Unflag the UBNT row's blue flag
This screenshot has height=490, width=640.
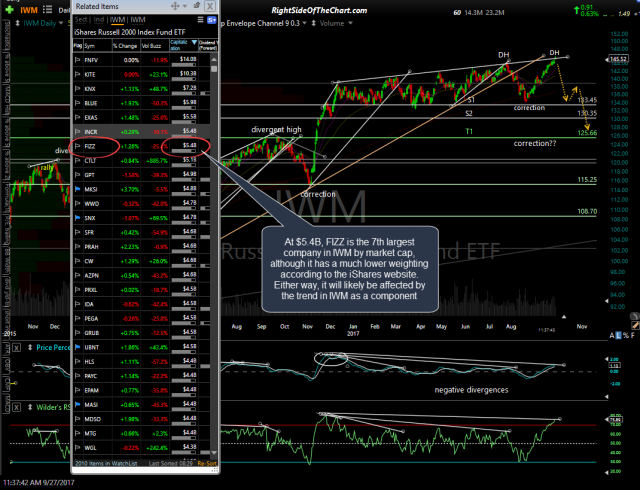point(78,347)
